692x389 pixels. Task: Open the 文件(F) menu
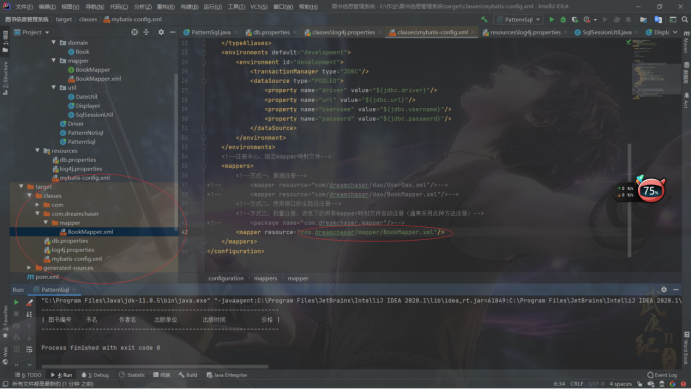click(24, 7)
